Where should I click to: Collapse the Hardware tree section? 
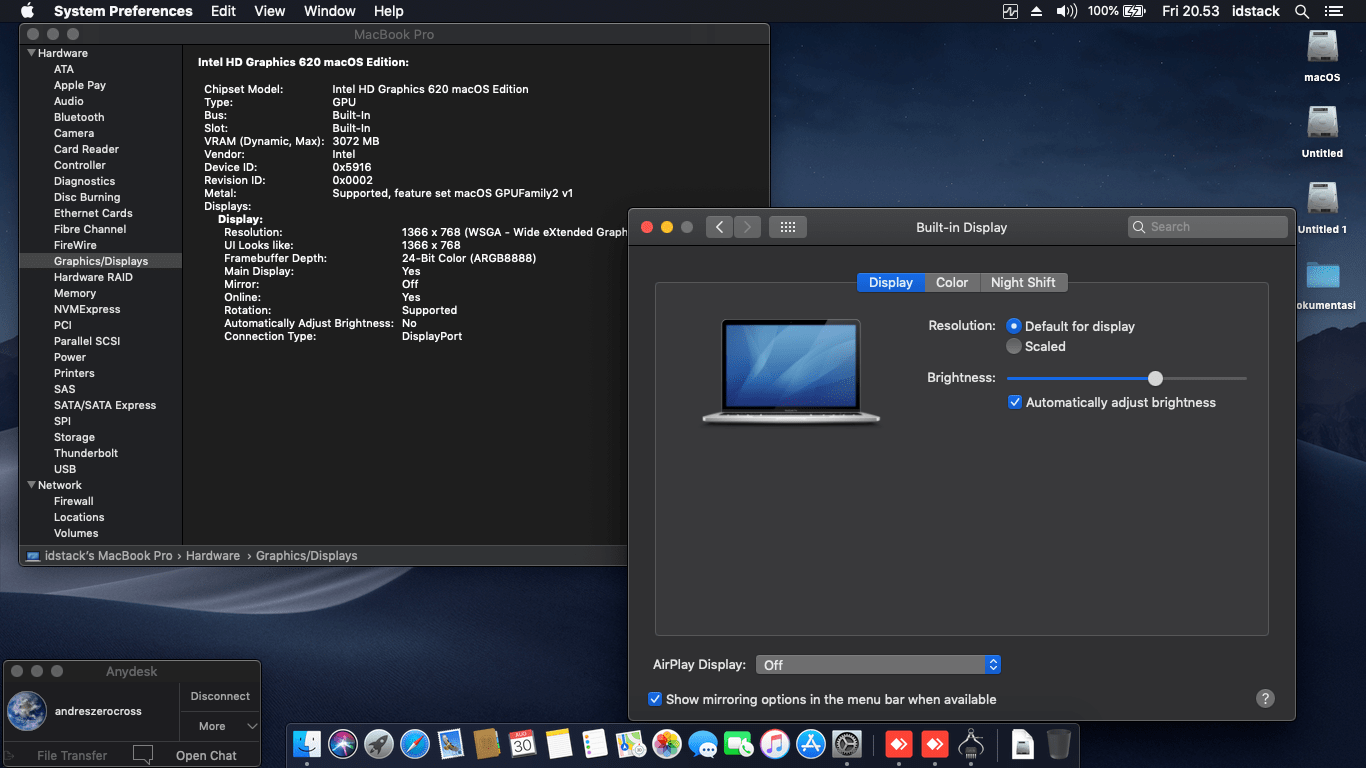click(32, 53)
